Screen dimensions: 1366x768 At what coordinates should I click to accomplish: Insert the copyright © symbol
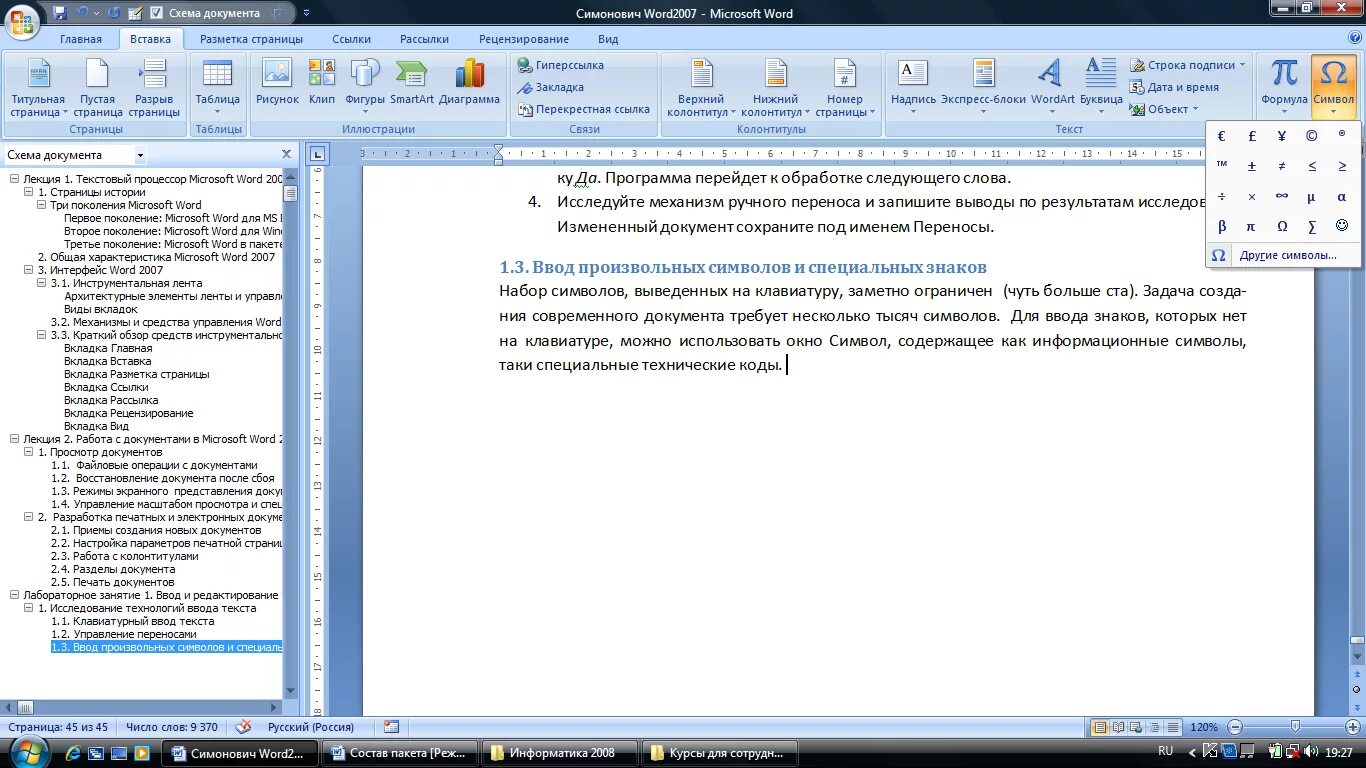click(1312, 136)
